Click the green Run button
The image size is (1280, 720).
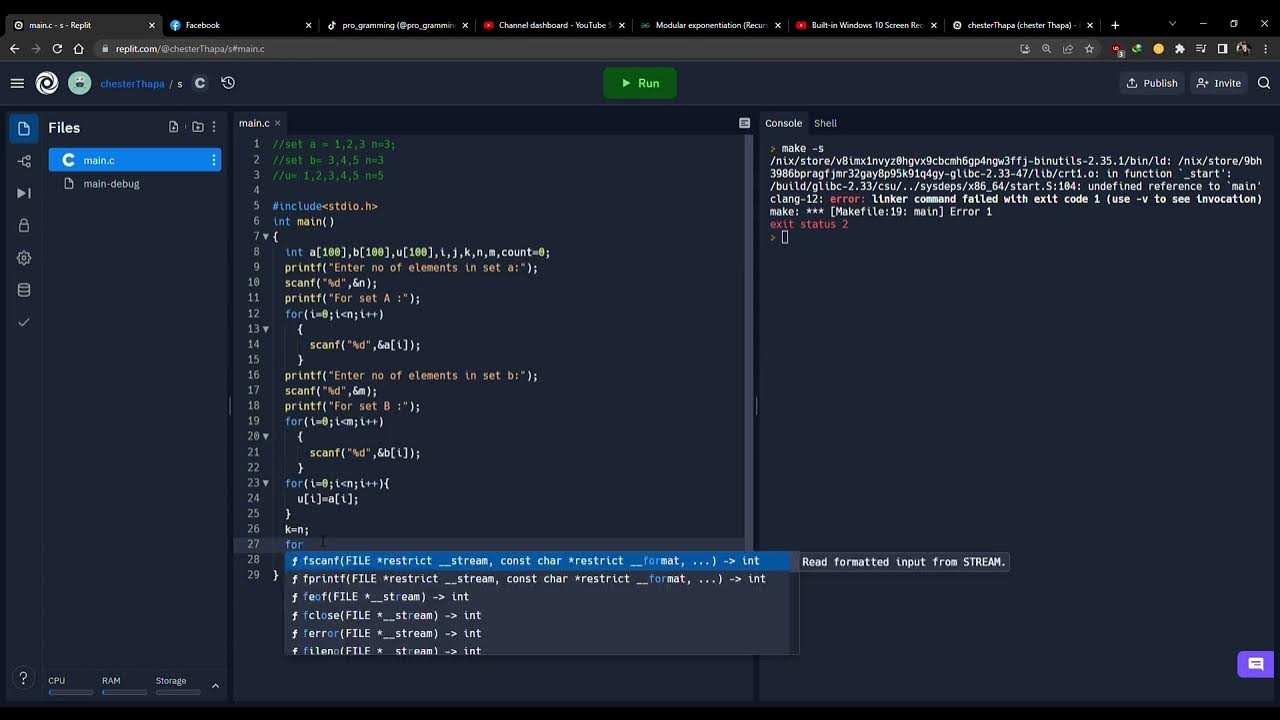pos(640,83)
